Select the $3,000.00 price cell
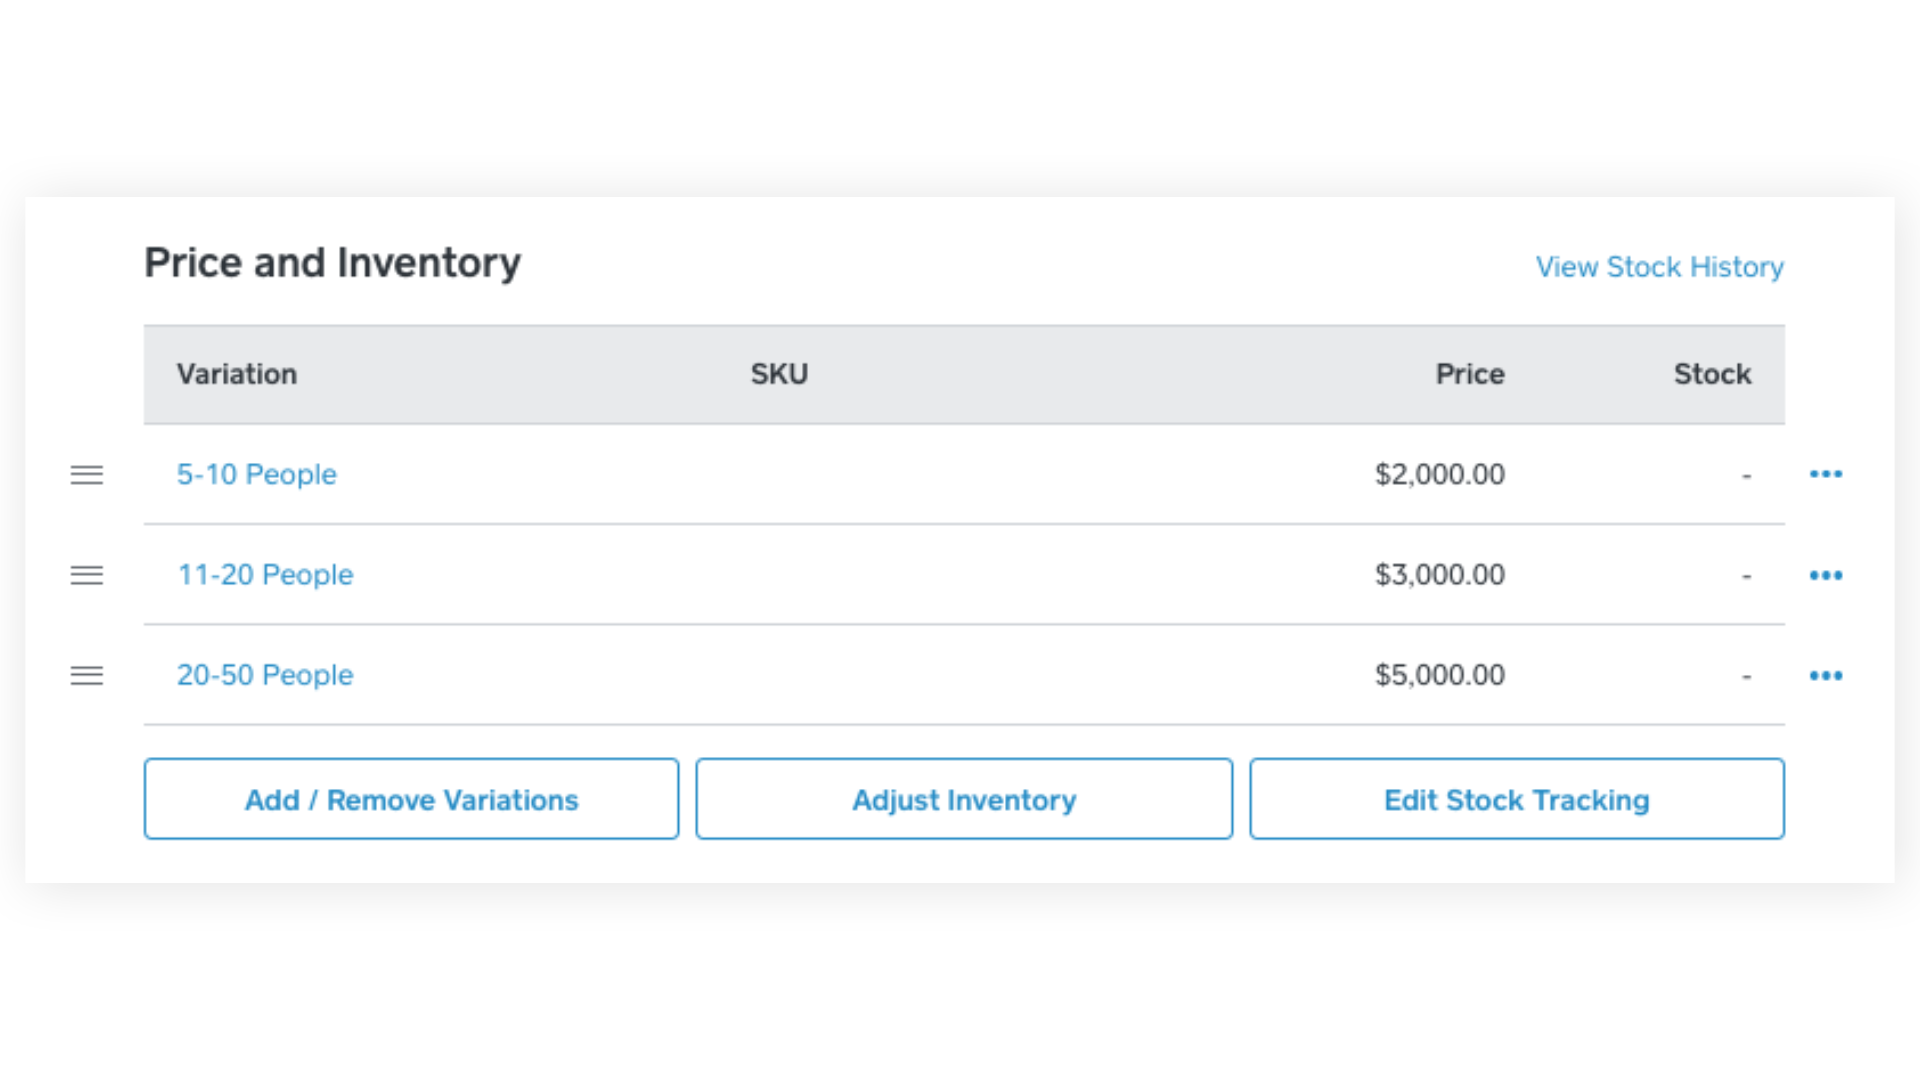Image resolution: width=1920 pixels, height=1080 pixels. (x=1440, y=575)
